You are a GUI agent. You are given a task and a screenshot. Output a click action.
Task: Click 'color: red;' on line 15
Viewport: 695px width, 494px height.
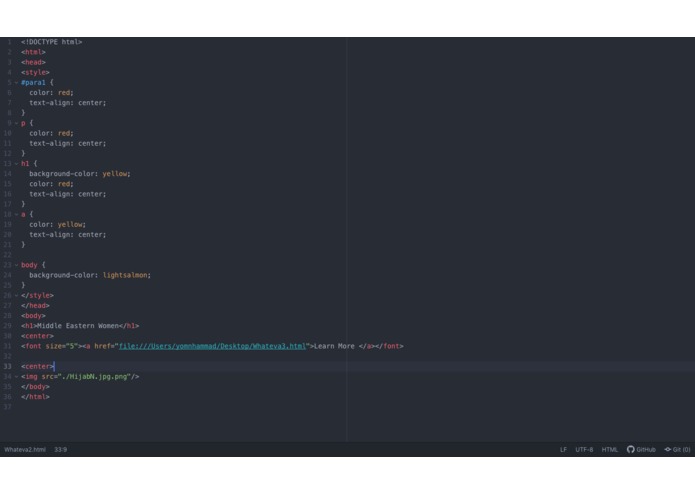[x=51, y=184]
